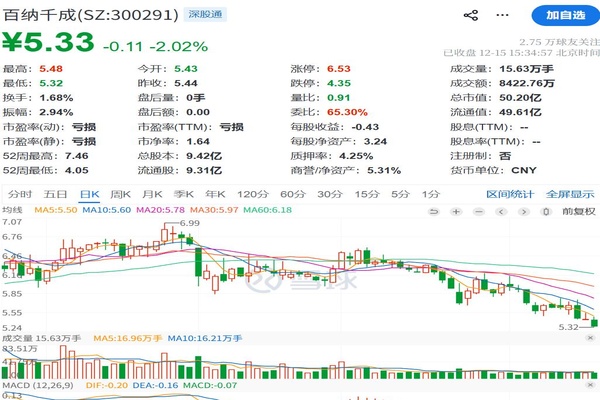
Task: Click the 成交量 value 15.63万手
Action: [527, 69]
